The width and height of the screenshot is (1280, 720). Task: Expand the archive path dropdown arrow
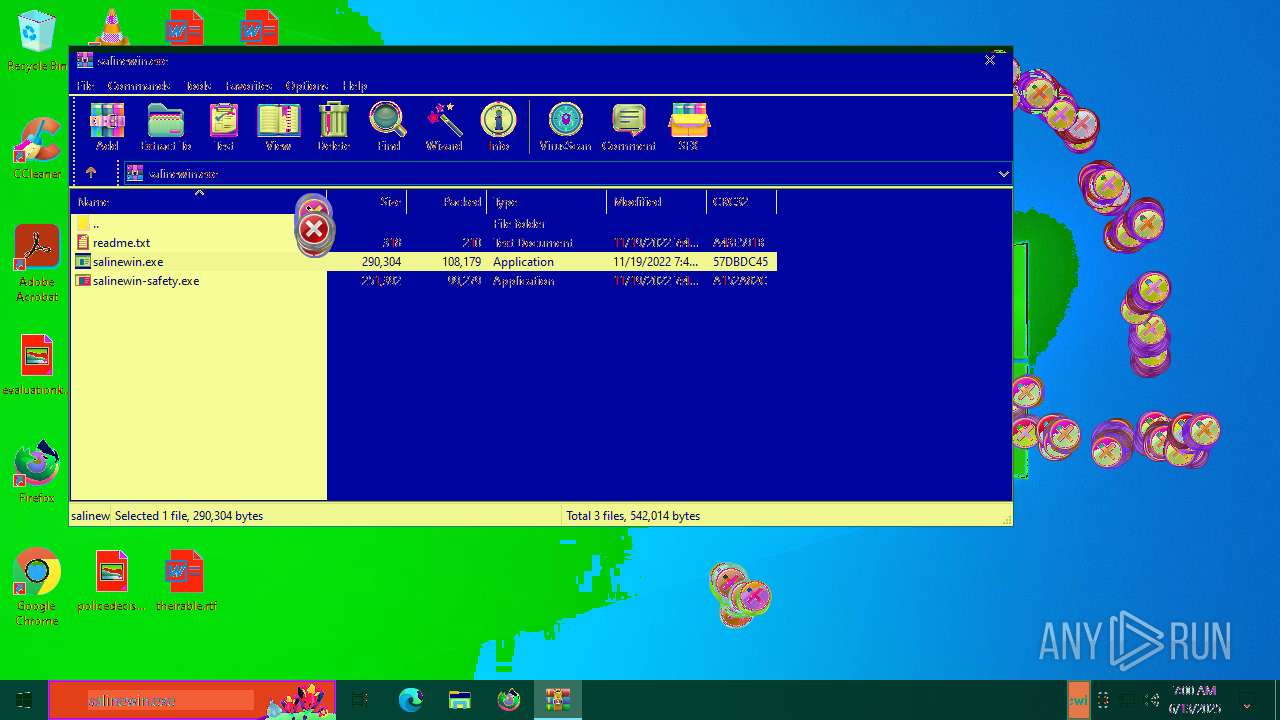1003,174
